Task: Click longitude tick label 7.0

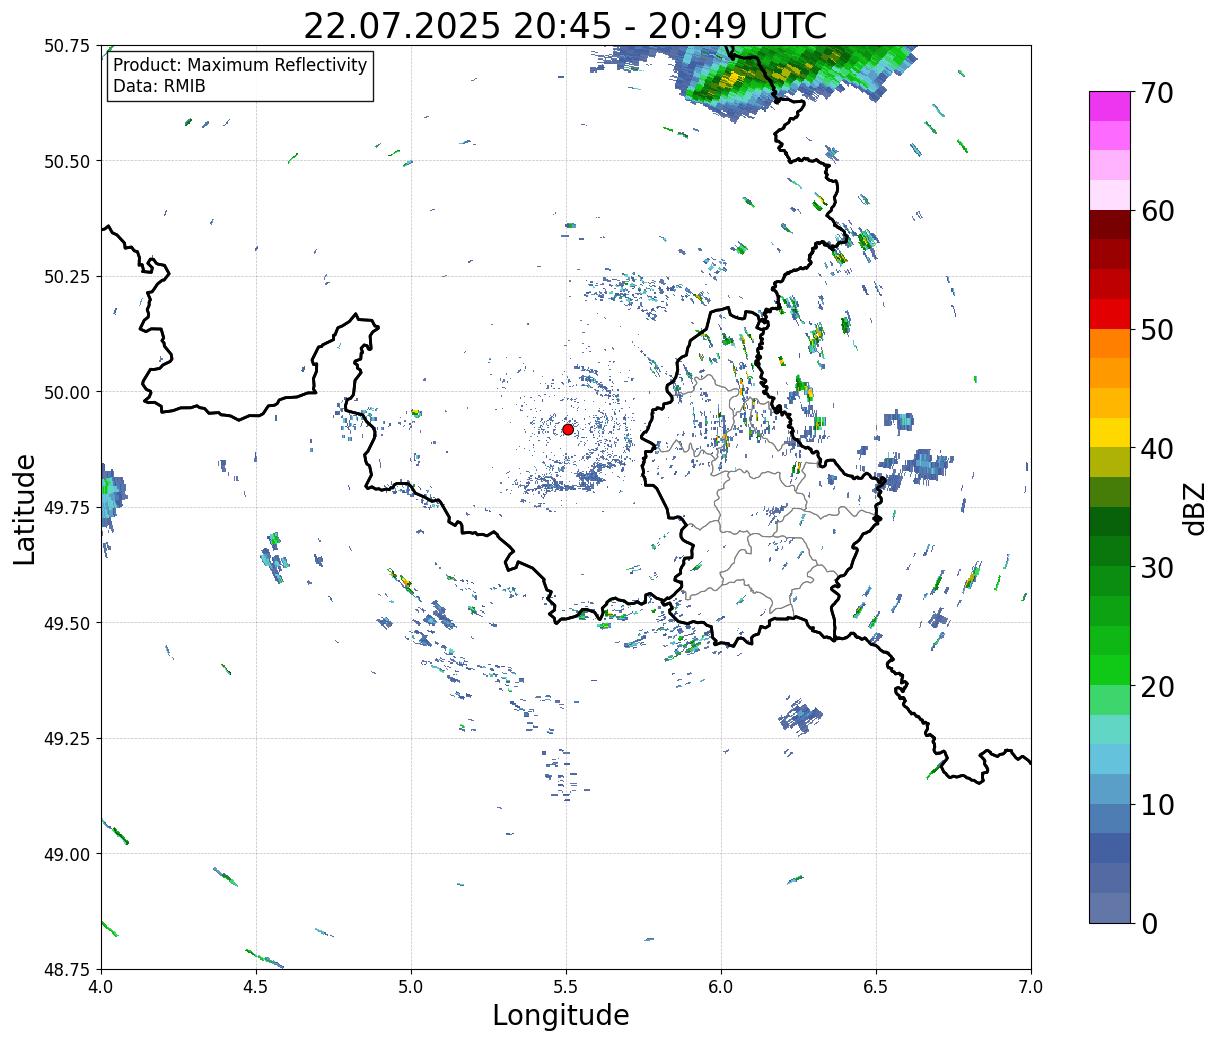Action: click(x=1031, y=986)
